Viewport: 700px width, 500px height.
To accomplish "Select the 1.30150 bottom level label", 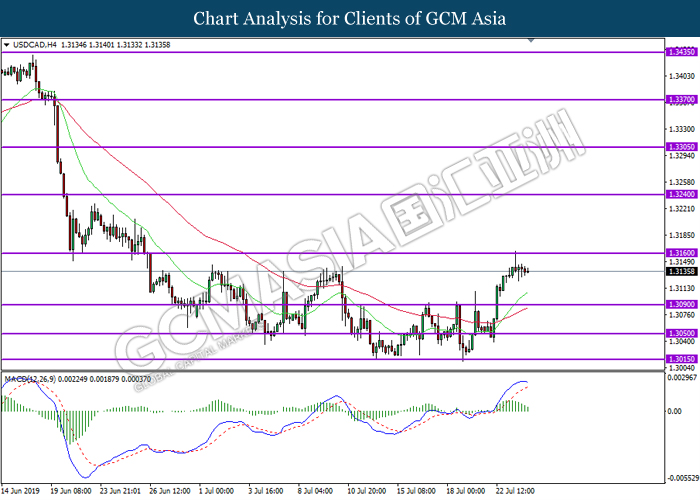I will [681, 359].
